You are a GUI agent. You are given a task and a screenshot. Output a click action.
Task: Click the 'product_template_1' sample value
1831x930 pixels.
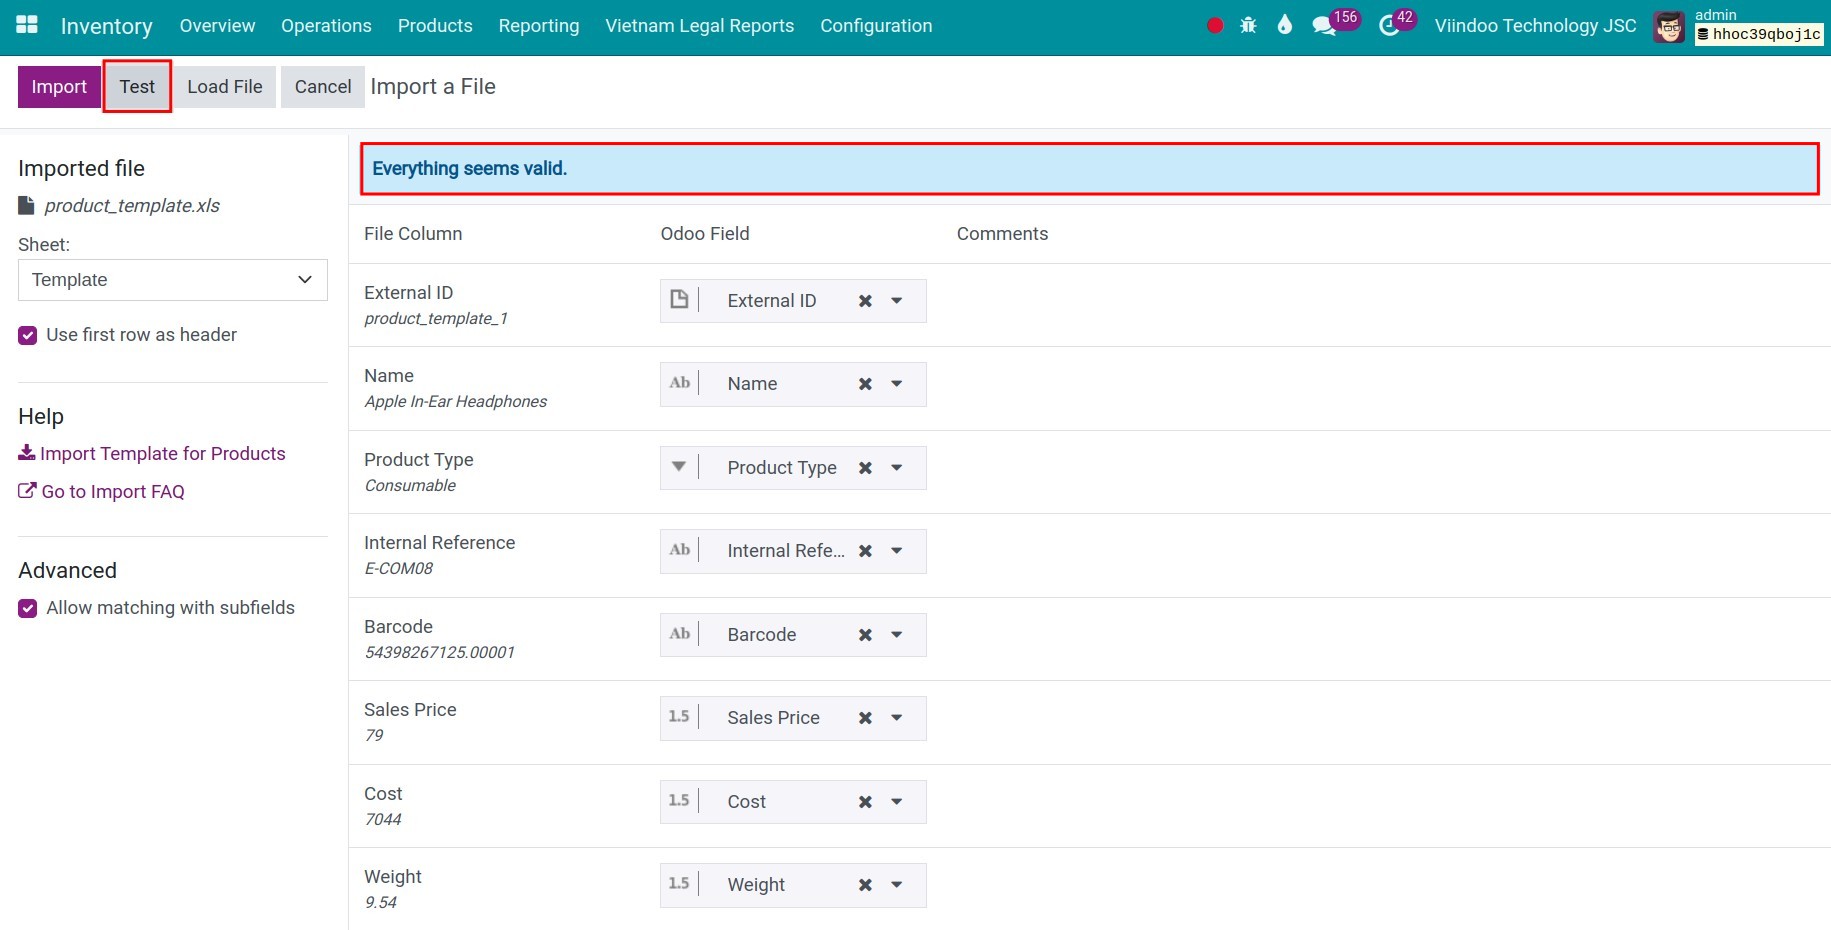[x=436, y=319]
